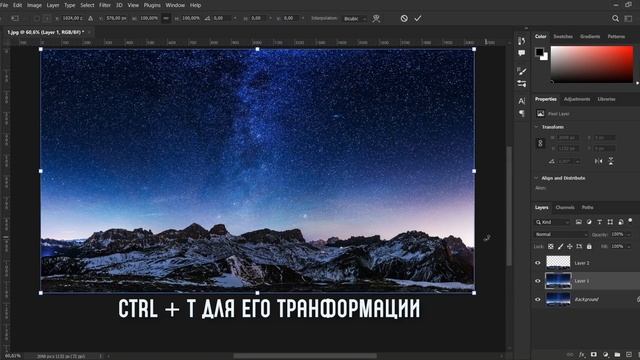The height and width of the screenshot is (360, 640).
Task: Open the Interpolation Bicubic dropdown
Action: (355, 18)
